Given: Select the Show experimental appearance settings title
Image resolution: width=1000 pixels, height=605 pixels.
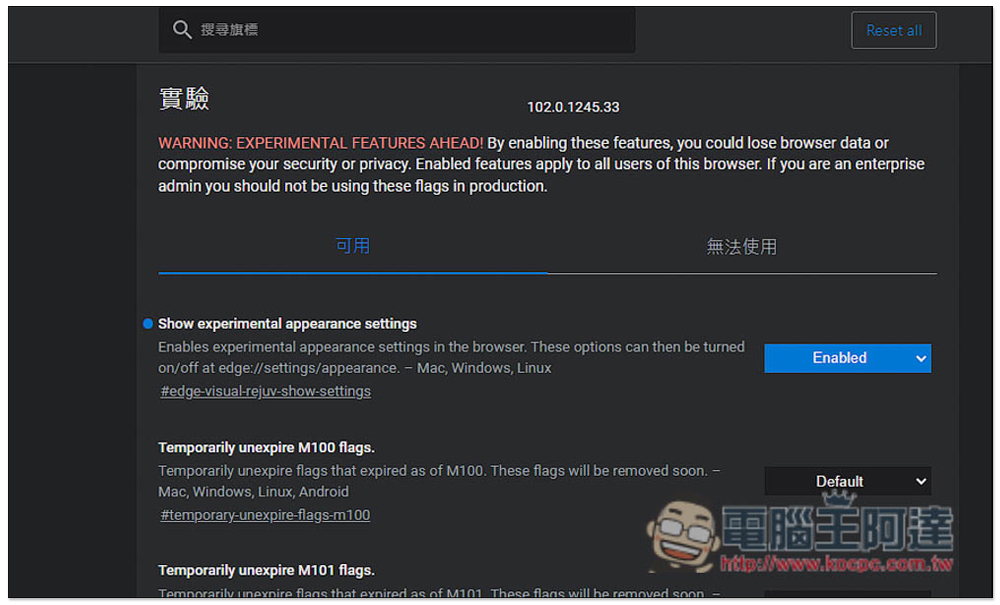Looking at the screenshot, I should tap(287, 324).
